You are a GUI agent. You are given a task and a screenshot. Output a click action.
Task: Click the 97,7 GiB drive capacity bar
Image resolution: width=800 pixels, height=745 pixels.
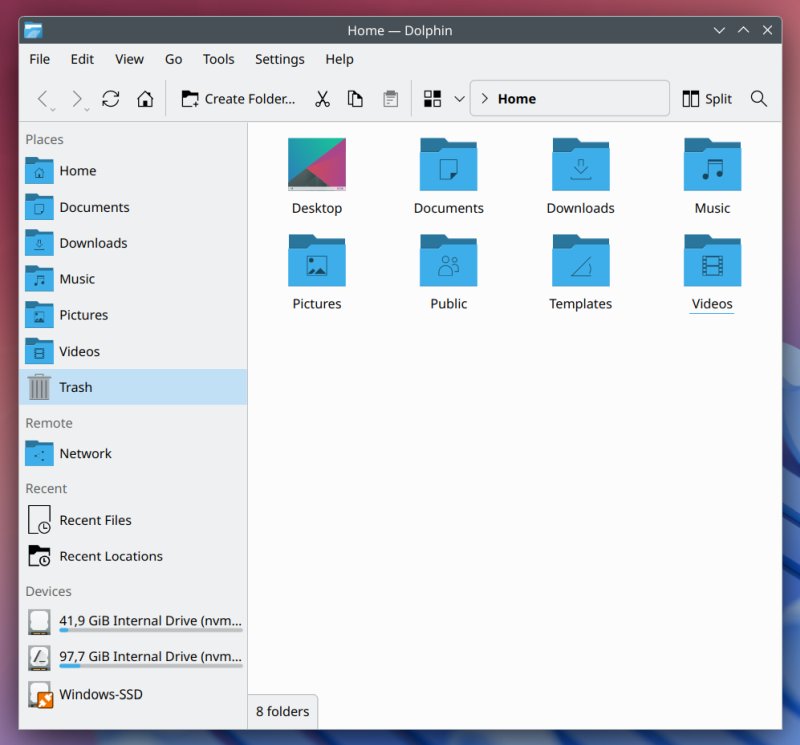tap(150, 666)
